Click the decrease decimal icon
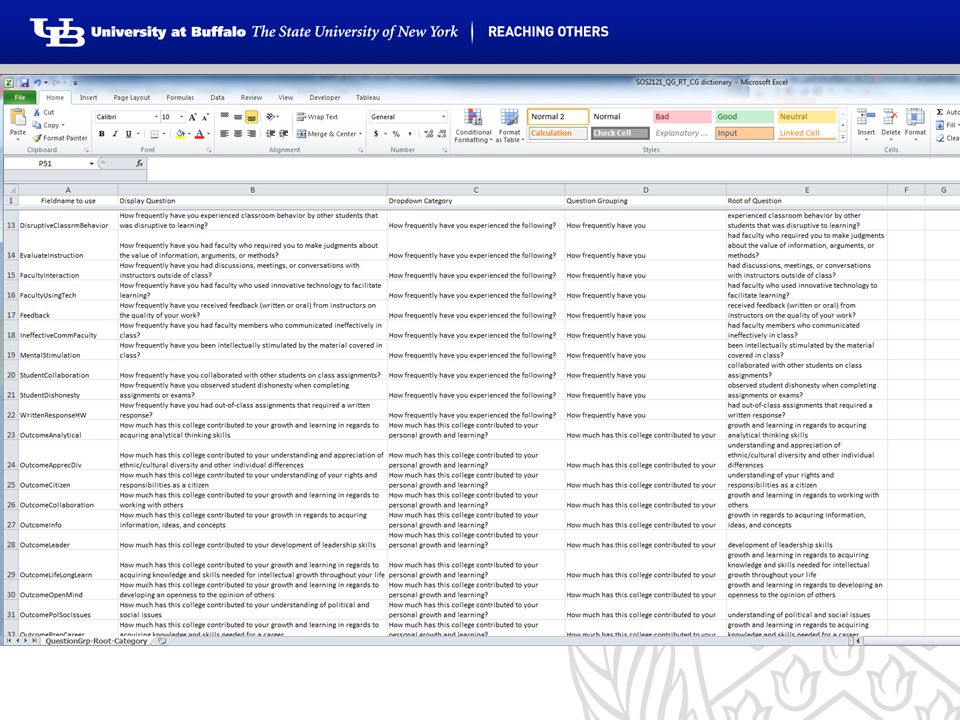Image resolution: width=960 pixels, height=720 pixels. [x=441, y=133]
